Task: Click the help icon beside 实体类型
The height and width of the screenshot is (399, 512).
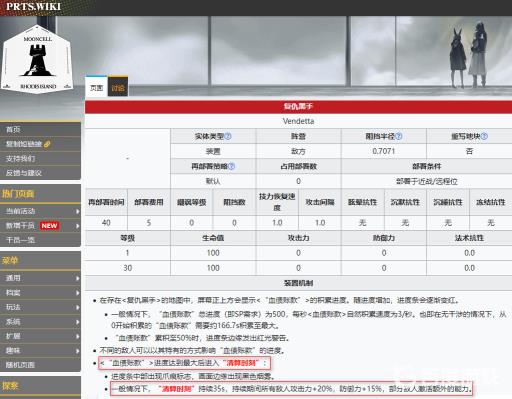Action: tap(228, 136)
